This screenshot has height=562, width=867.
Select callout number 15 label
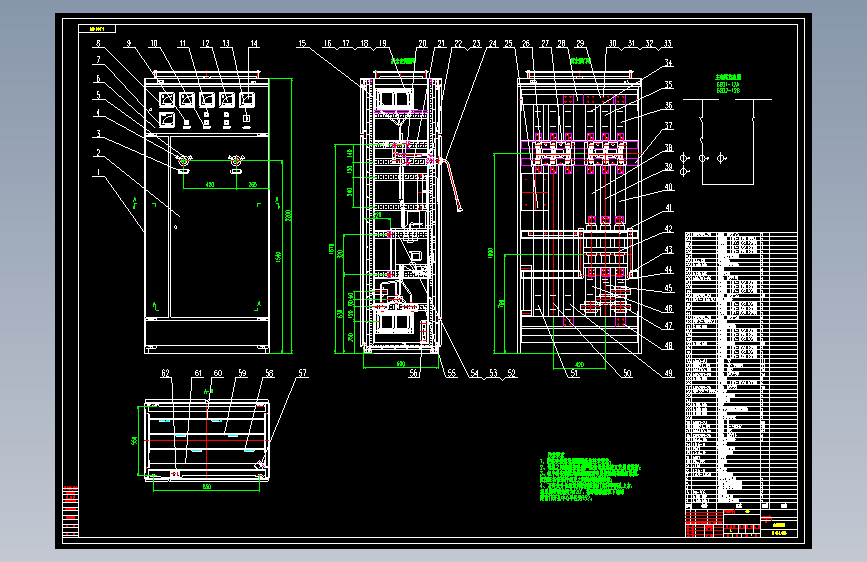pos(302,43)
